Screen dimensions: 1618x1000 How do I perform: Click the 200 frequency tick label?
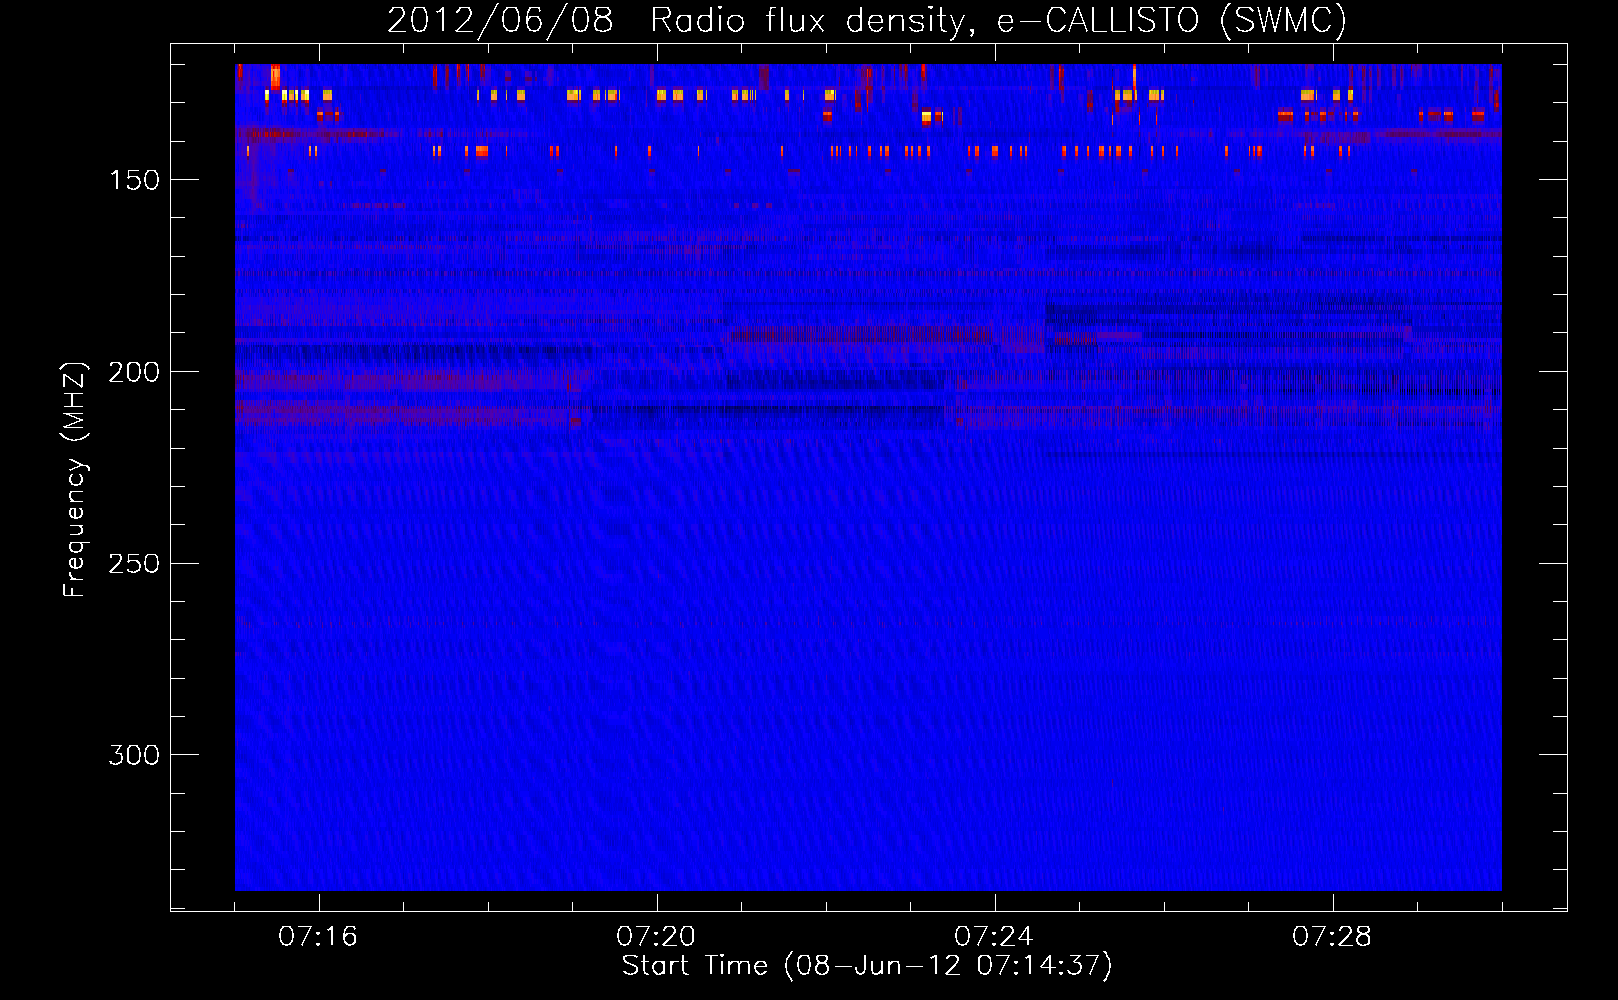[x=134, y=372]
